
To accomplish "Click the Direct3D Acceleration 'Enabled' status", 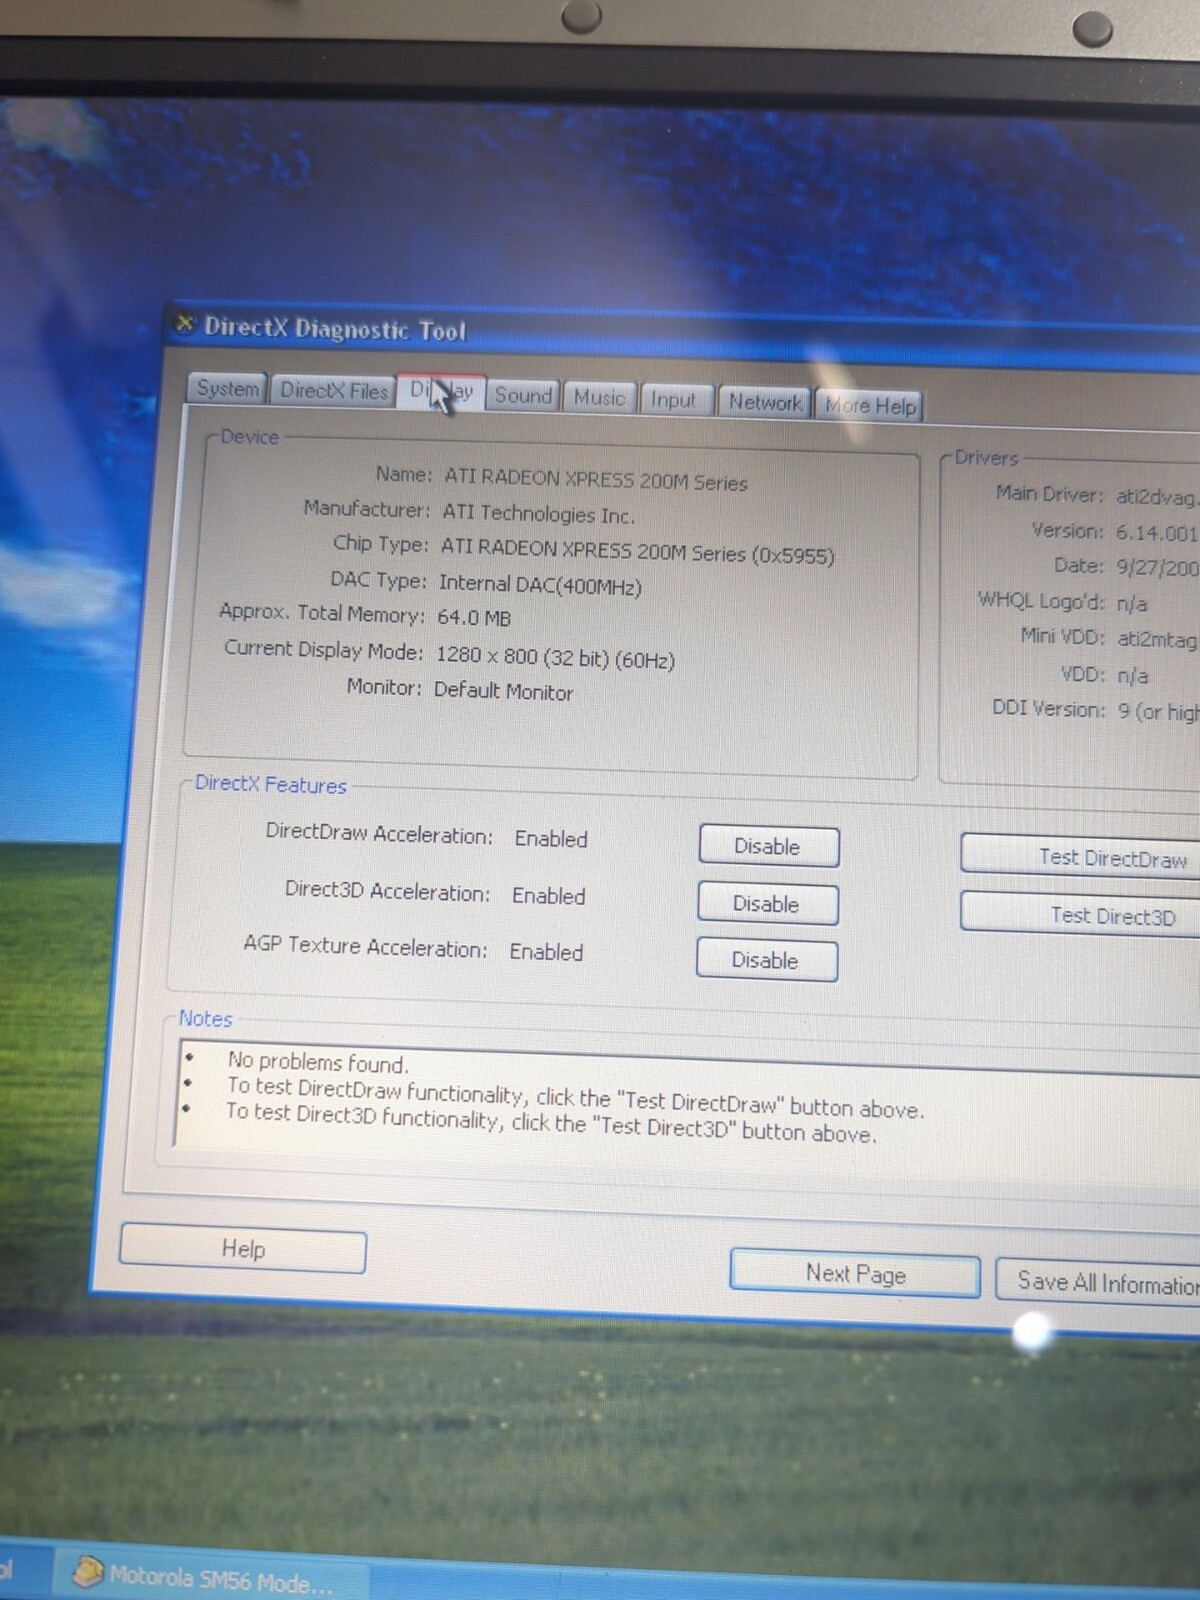I will tap(549, 896).
